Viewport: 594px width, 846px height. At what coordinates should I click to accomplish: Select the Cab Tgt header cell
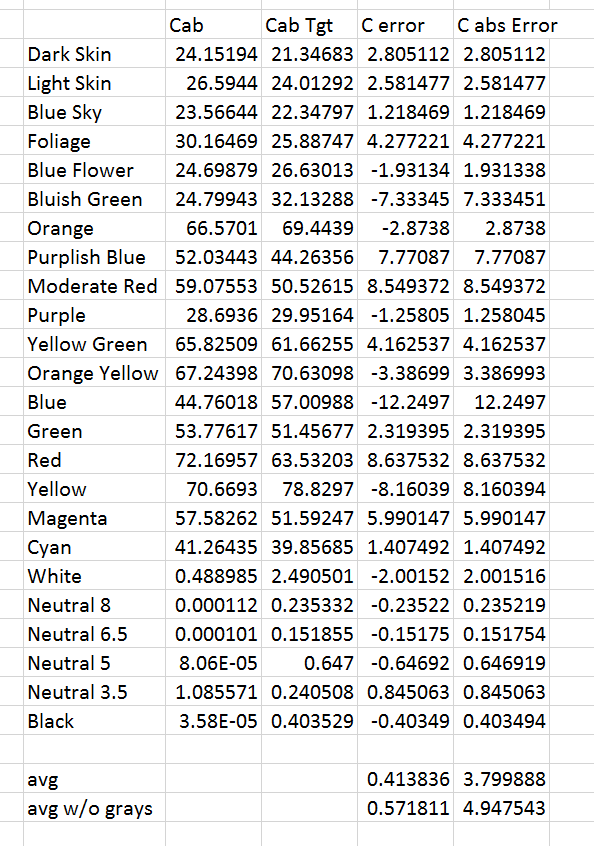click(x=309, y=25)
